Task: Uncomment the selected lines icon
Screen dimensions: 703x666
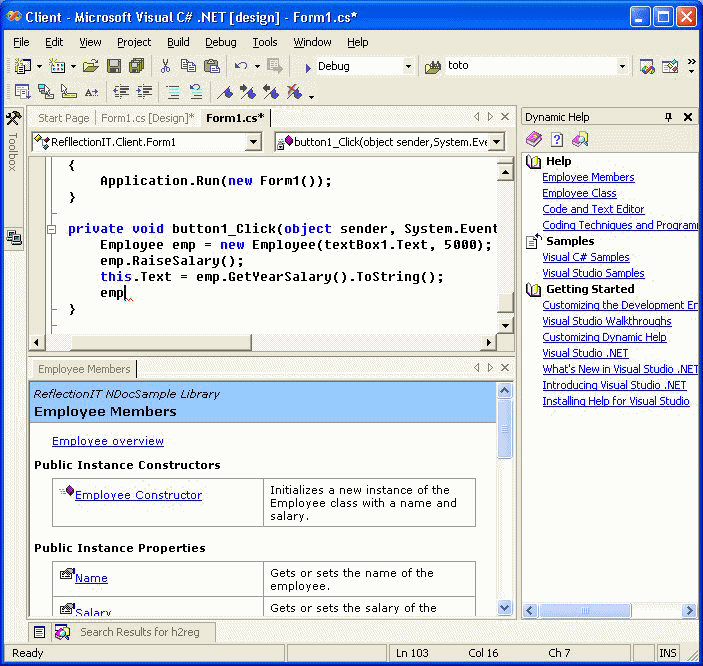Action: coord(196,92)
